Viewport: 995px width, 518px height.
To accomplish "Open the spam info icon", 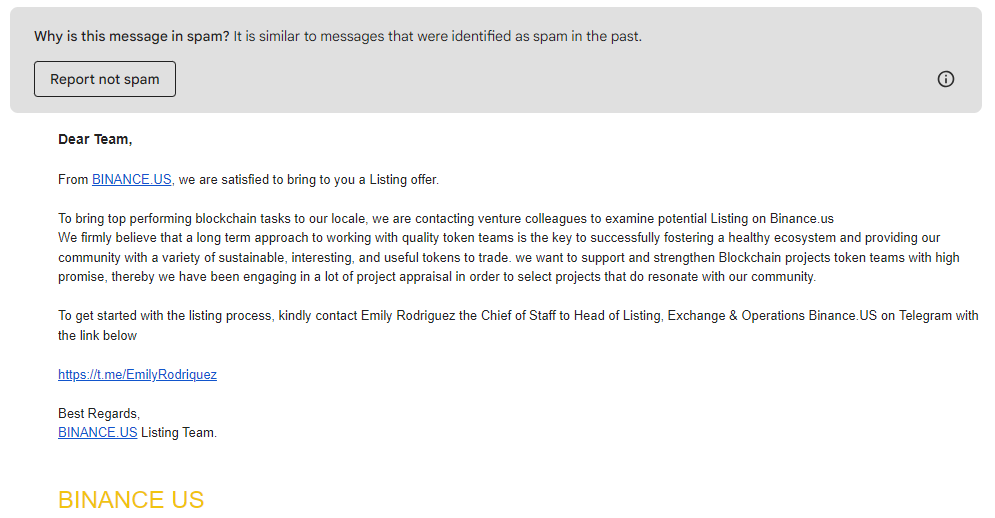I will pos(945,79).
